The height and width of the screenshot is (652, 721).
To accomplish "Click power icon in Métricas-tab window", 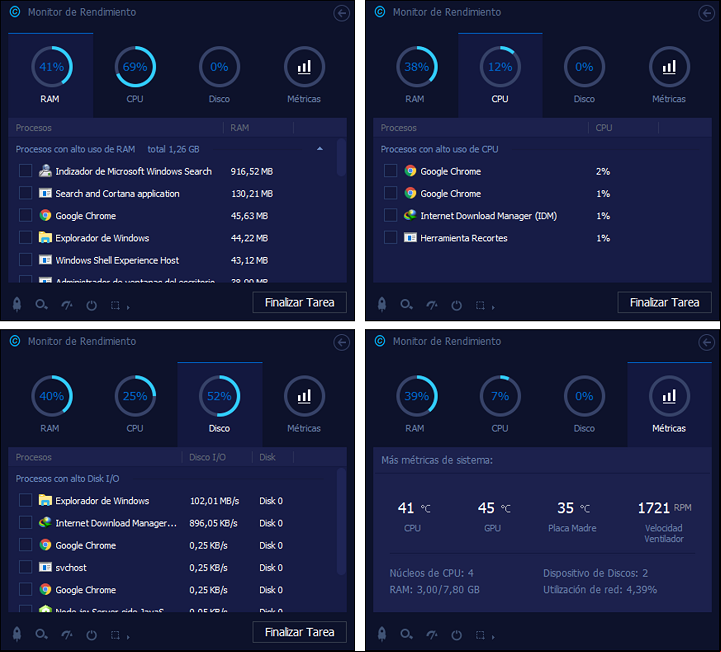I will (456, 635).
